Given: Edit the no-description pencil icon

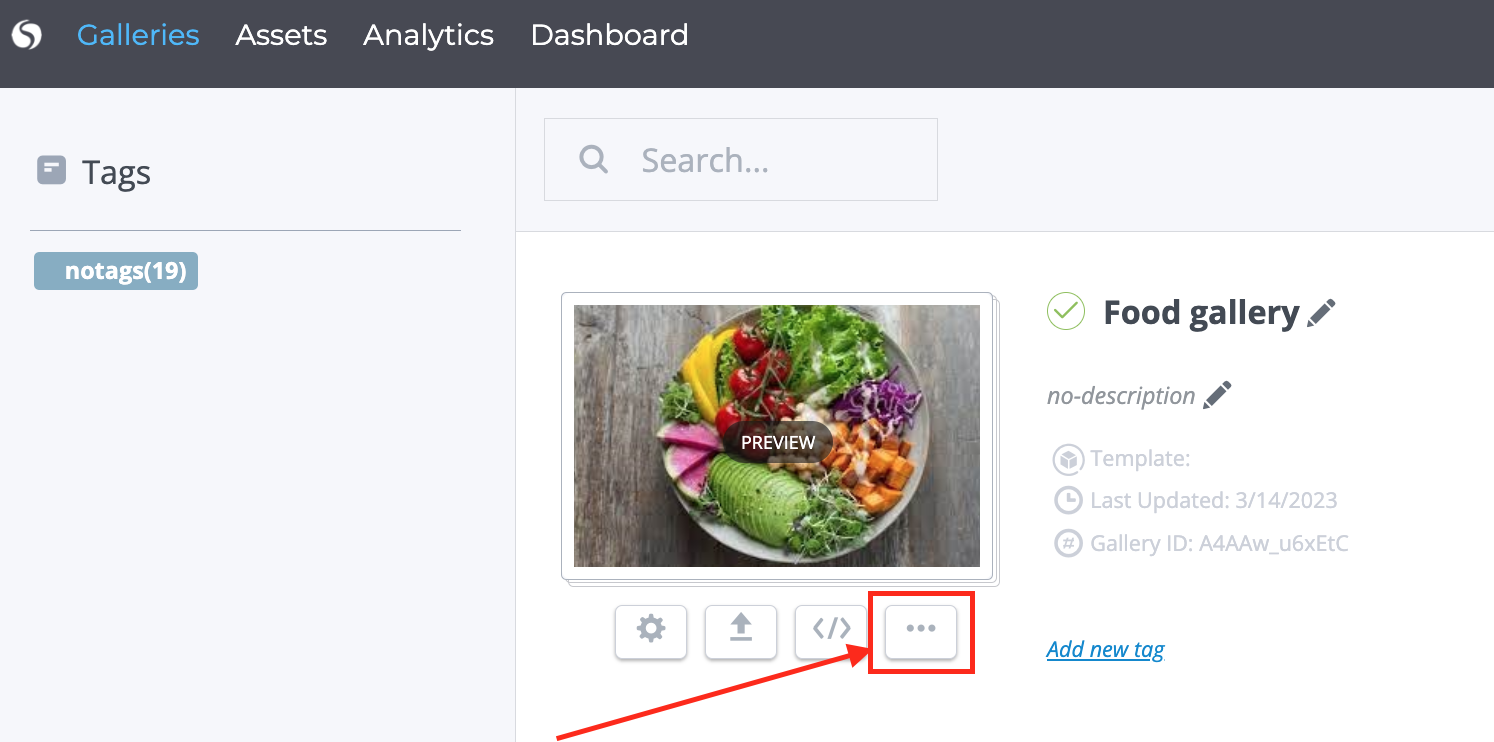Looking at the screenshot, I should coord(1217,395).
